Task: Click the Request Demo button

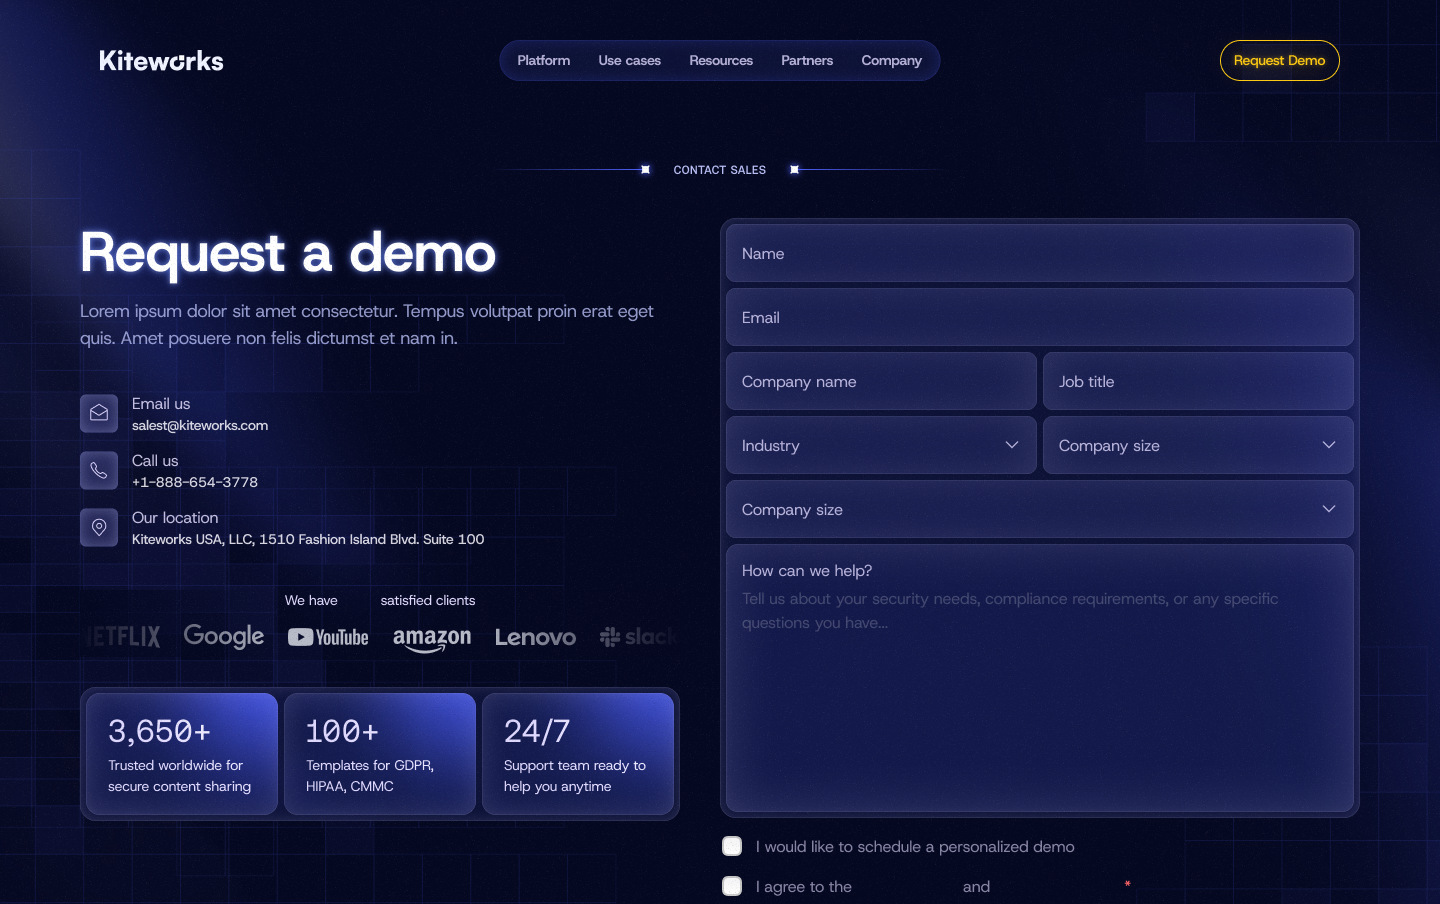Action: click(1279, 61)
